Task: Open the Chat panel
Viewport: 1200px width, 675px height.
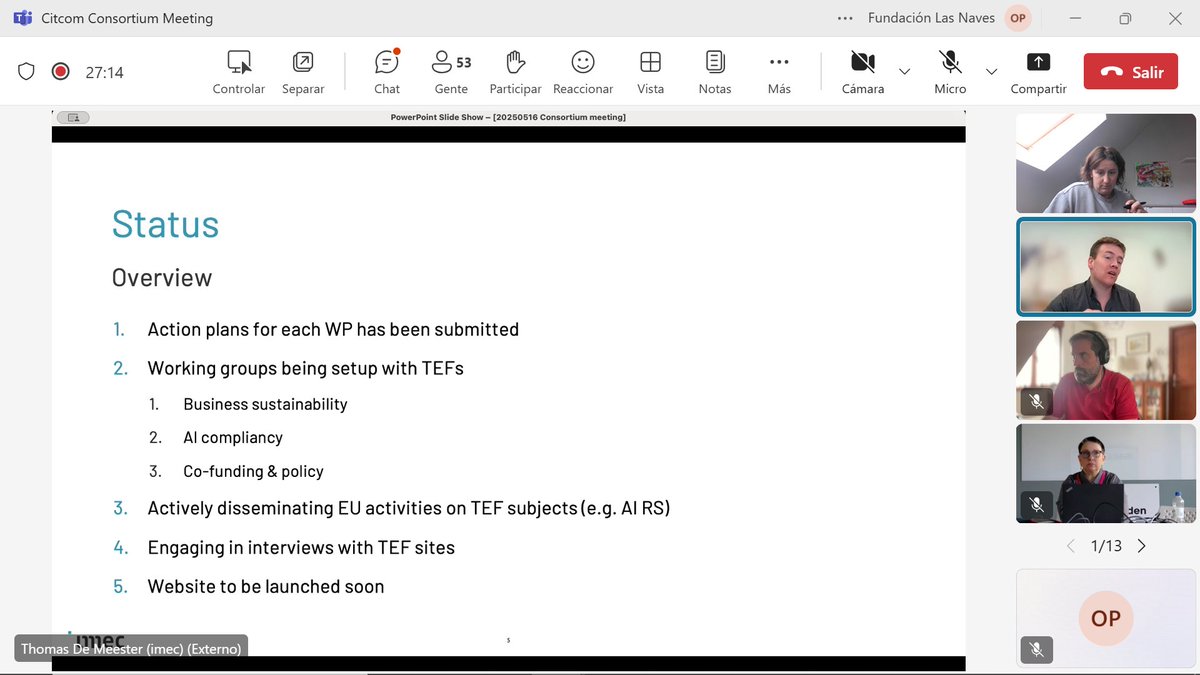Action: [387, 72]
